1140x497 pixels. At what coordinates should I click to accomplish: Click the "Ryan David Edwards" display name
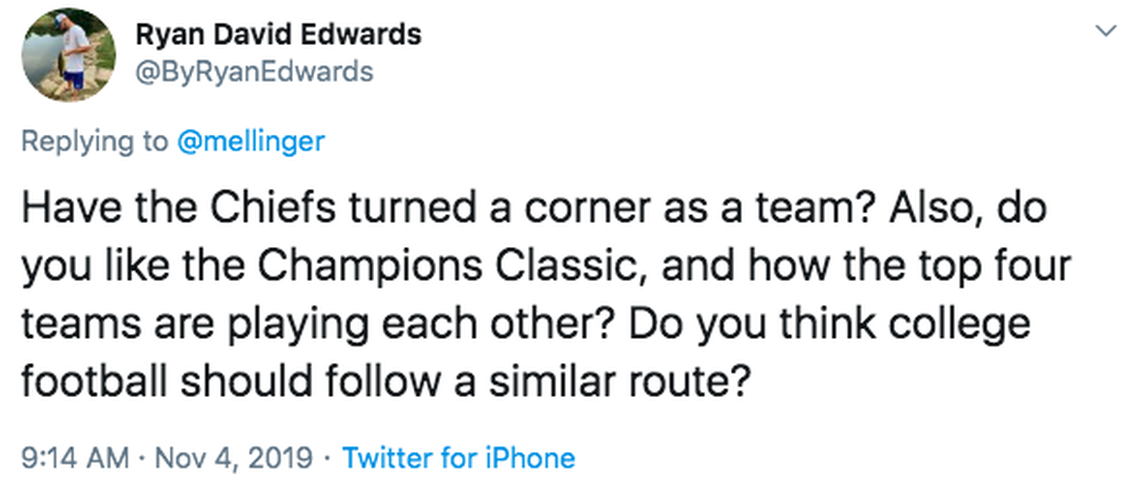coord(278,35)
